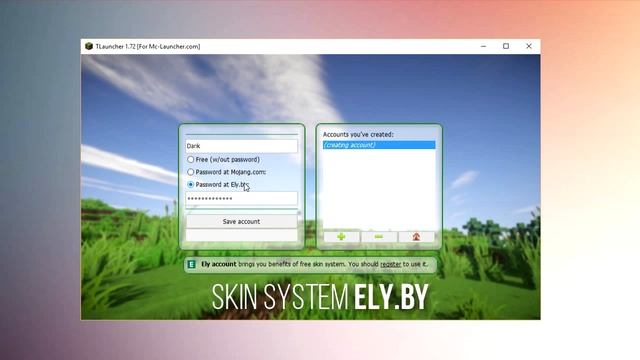The image size is (640, 360).
Task: Maximize the TLauncher window
Action: (x=506, y=46)
